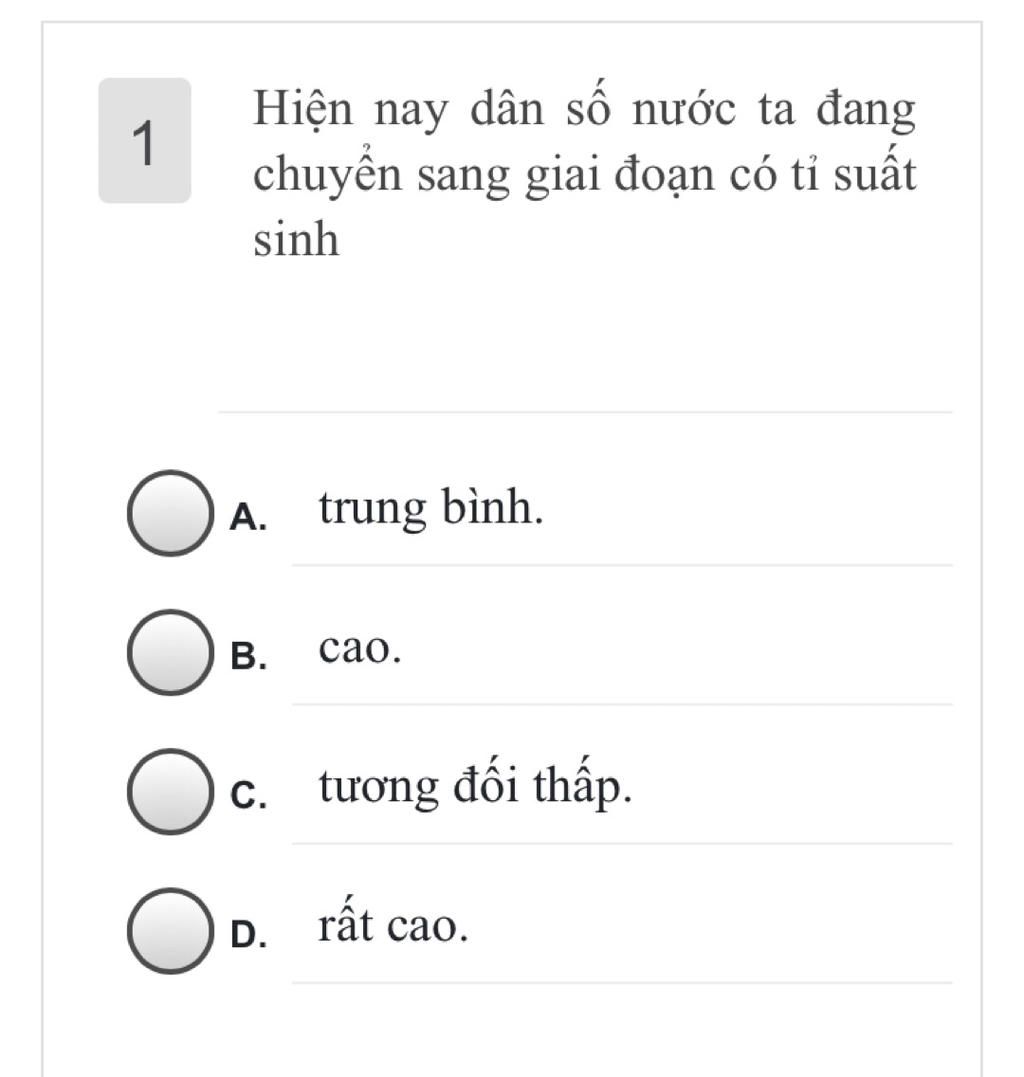Click the gray question number 1 badge
Image resolution: width=1024 pixels, height=1077 pixels.
click(144, 141)
